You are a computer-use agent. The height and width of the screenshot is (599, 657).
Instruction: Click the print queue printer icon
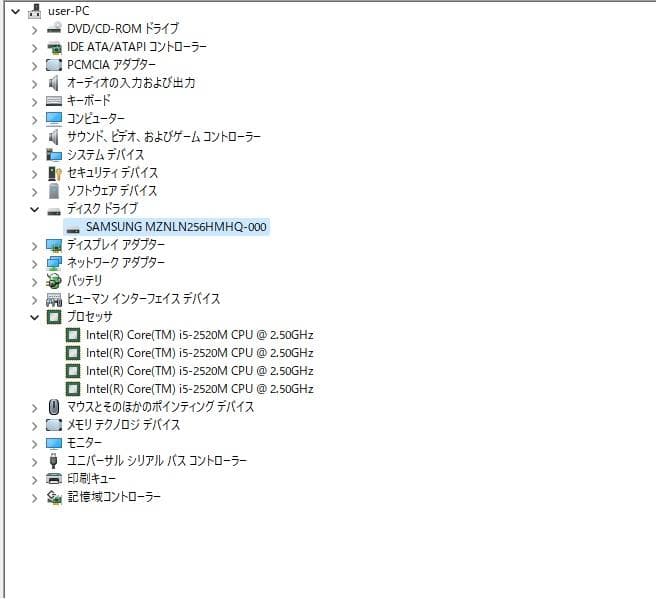54,479
